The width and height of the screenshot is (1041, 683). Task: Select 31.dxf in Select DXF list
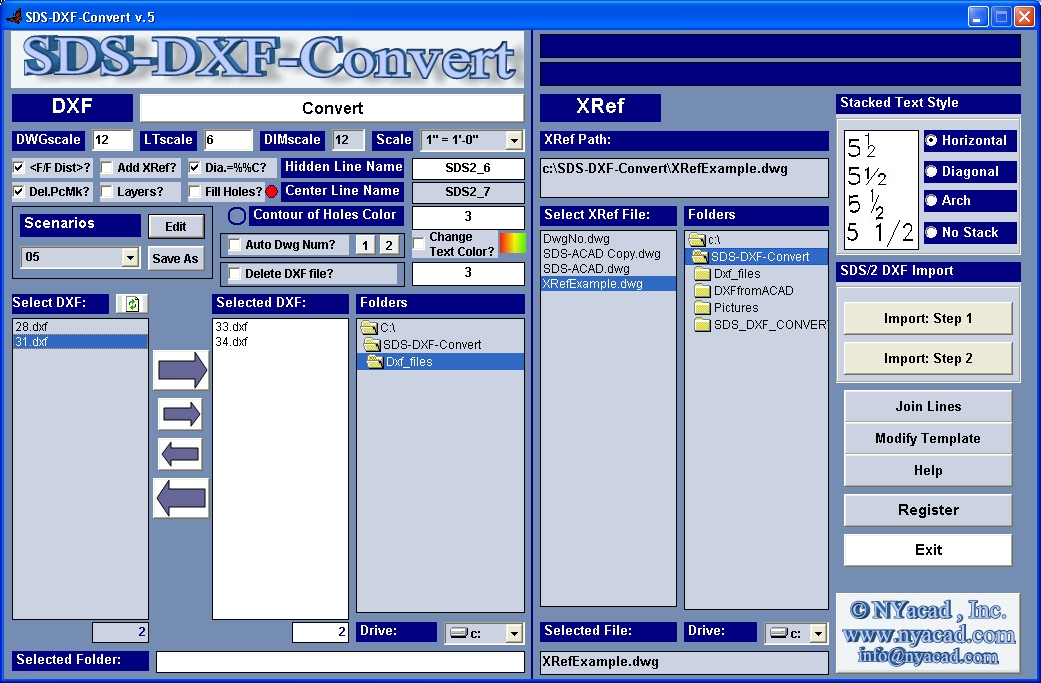point(80,342)
